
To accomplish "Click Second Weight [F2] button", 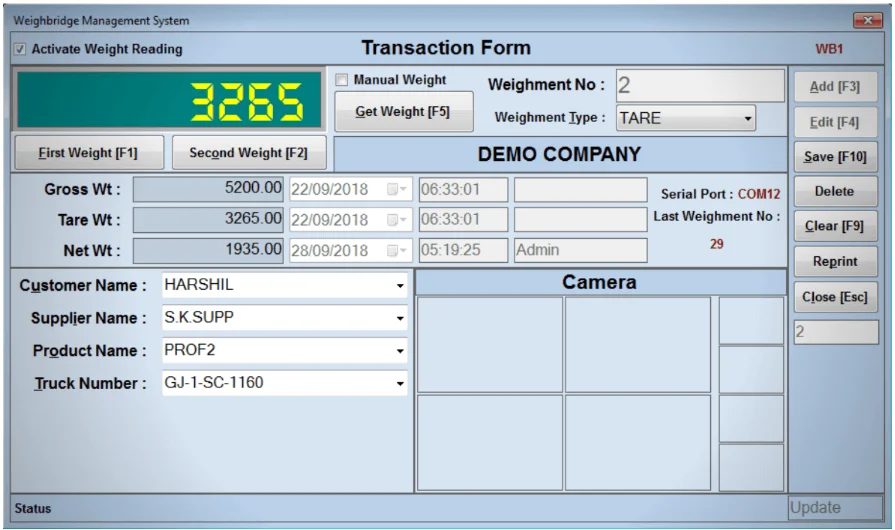I will (x=249, y=153).
